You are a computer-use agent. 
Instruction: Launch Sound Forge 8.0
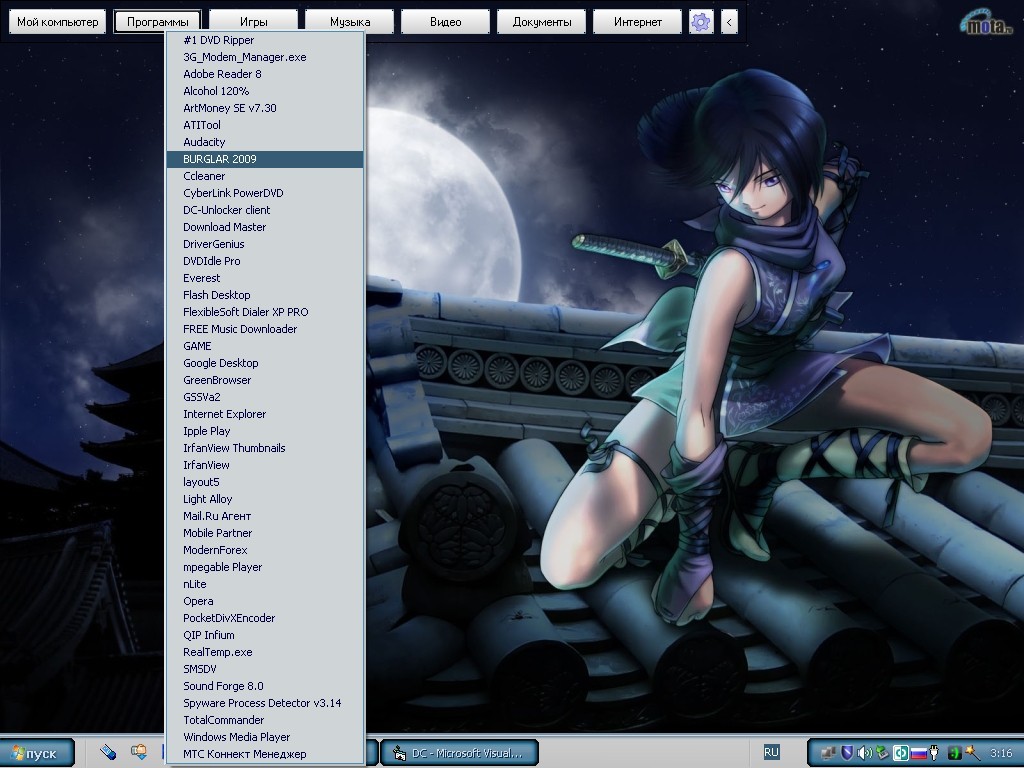[265, 686]
